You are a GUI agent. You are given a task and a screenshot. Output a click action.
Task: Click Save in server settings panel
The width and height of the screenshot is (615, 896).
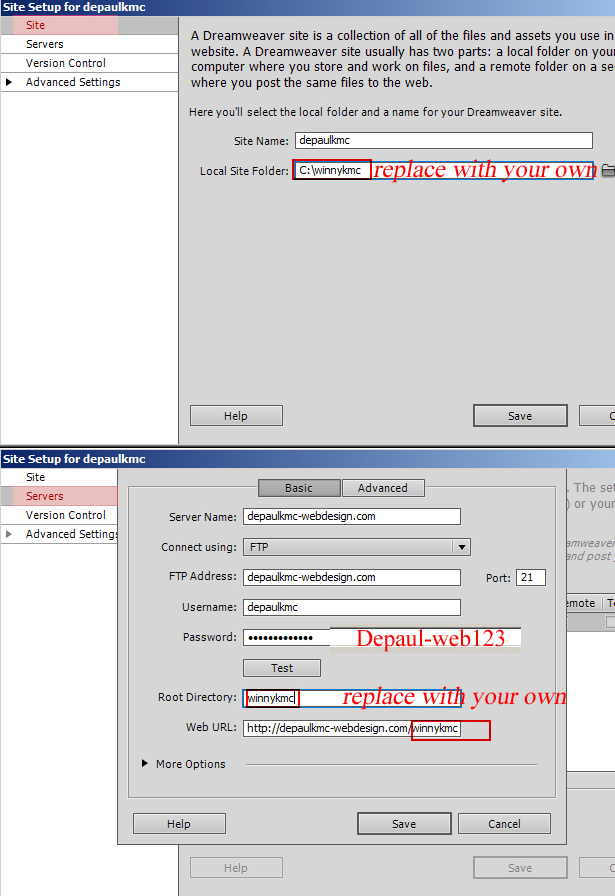coord(404,824)
